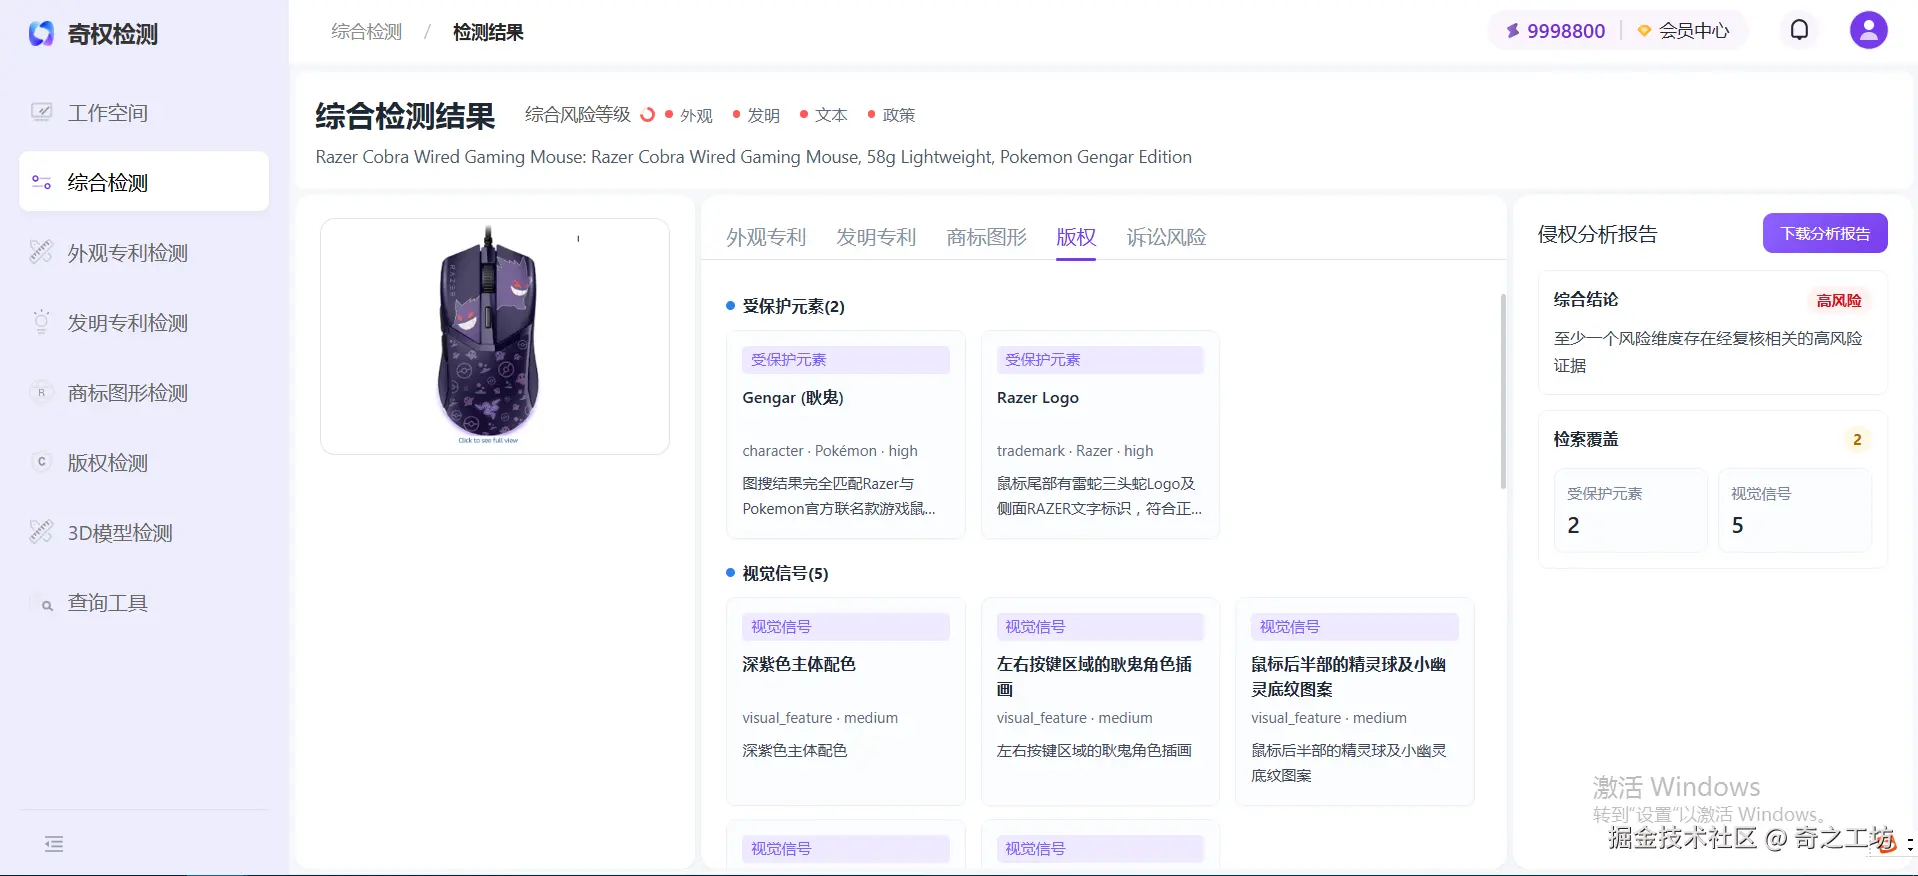Image resolution: width=1918 pixels, height=876 pixels.
Task: Switch to the 诉讼风险 tab
Action: pos(1166,237)
